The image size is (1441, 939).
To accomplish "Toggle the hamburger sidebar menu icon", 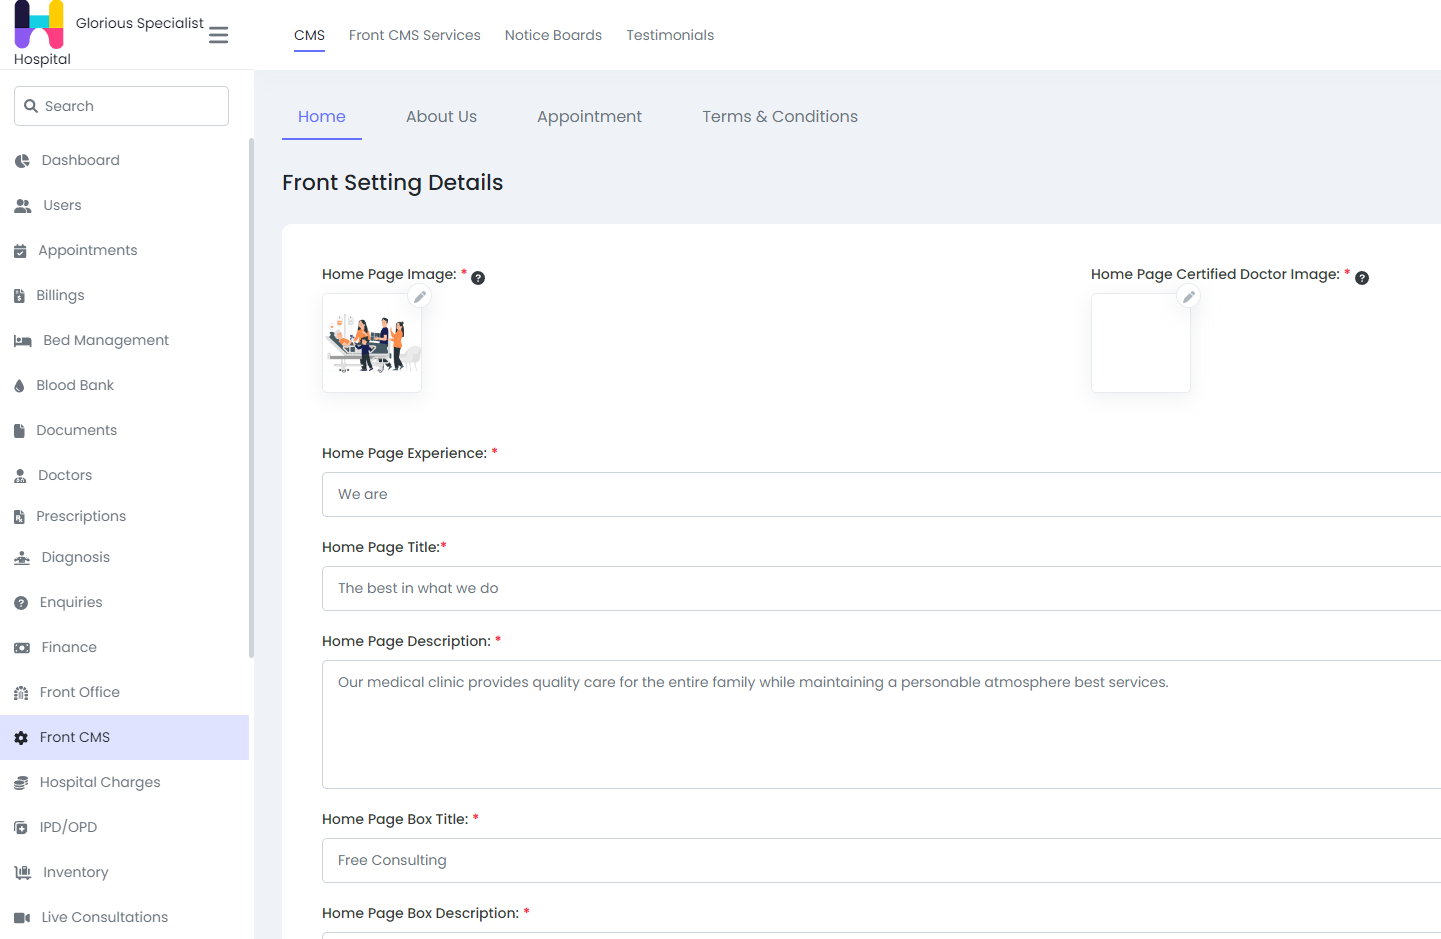I will pyautogui.click(x=218, y=35).
